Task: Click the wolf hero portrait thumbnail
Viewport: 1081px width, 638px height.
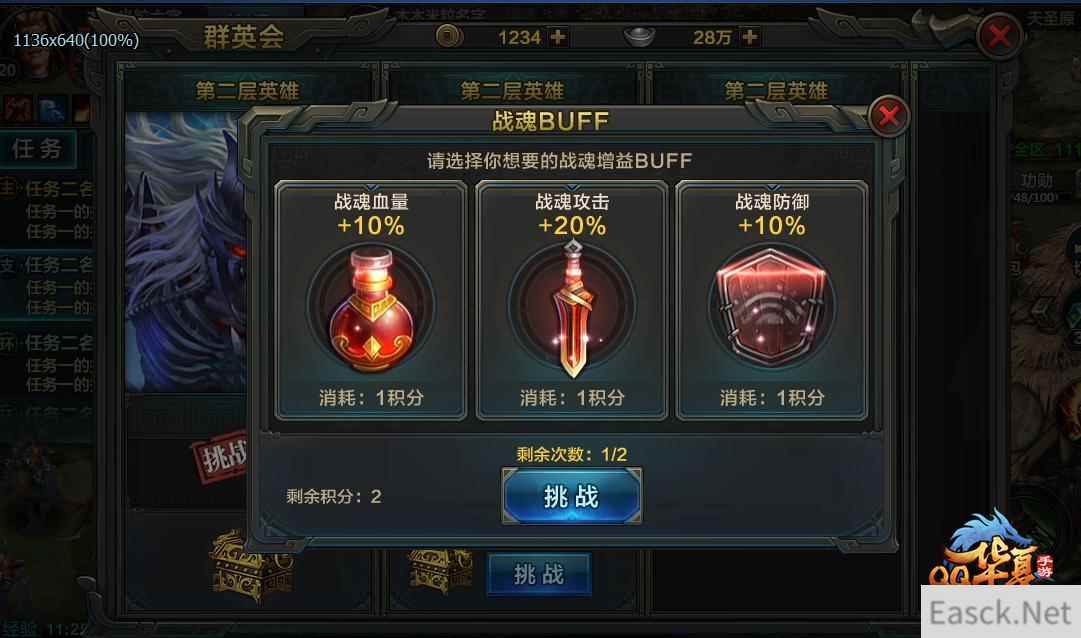Action: (x=185, y=252)
